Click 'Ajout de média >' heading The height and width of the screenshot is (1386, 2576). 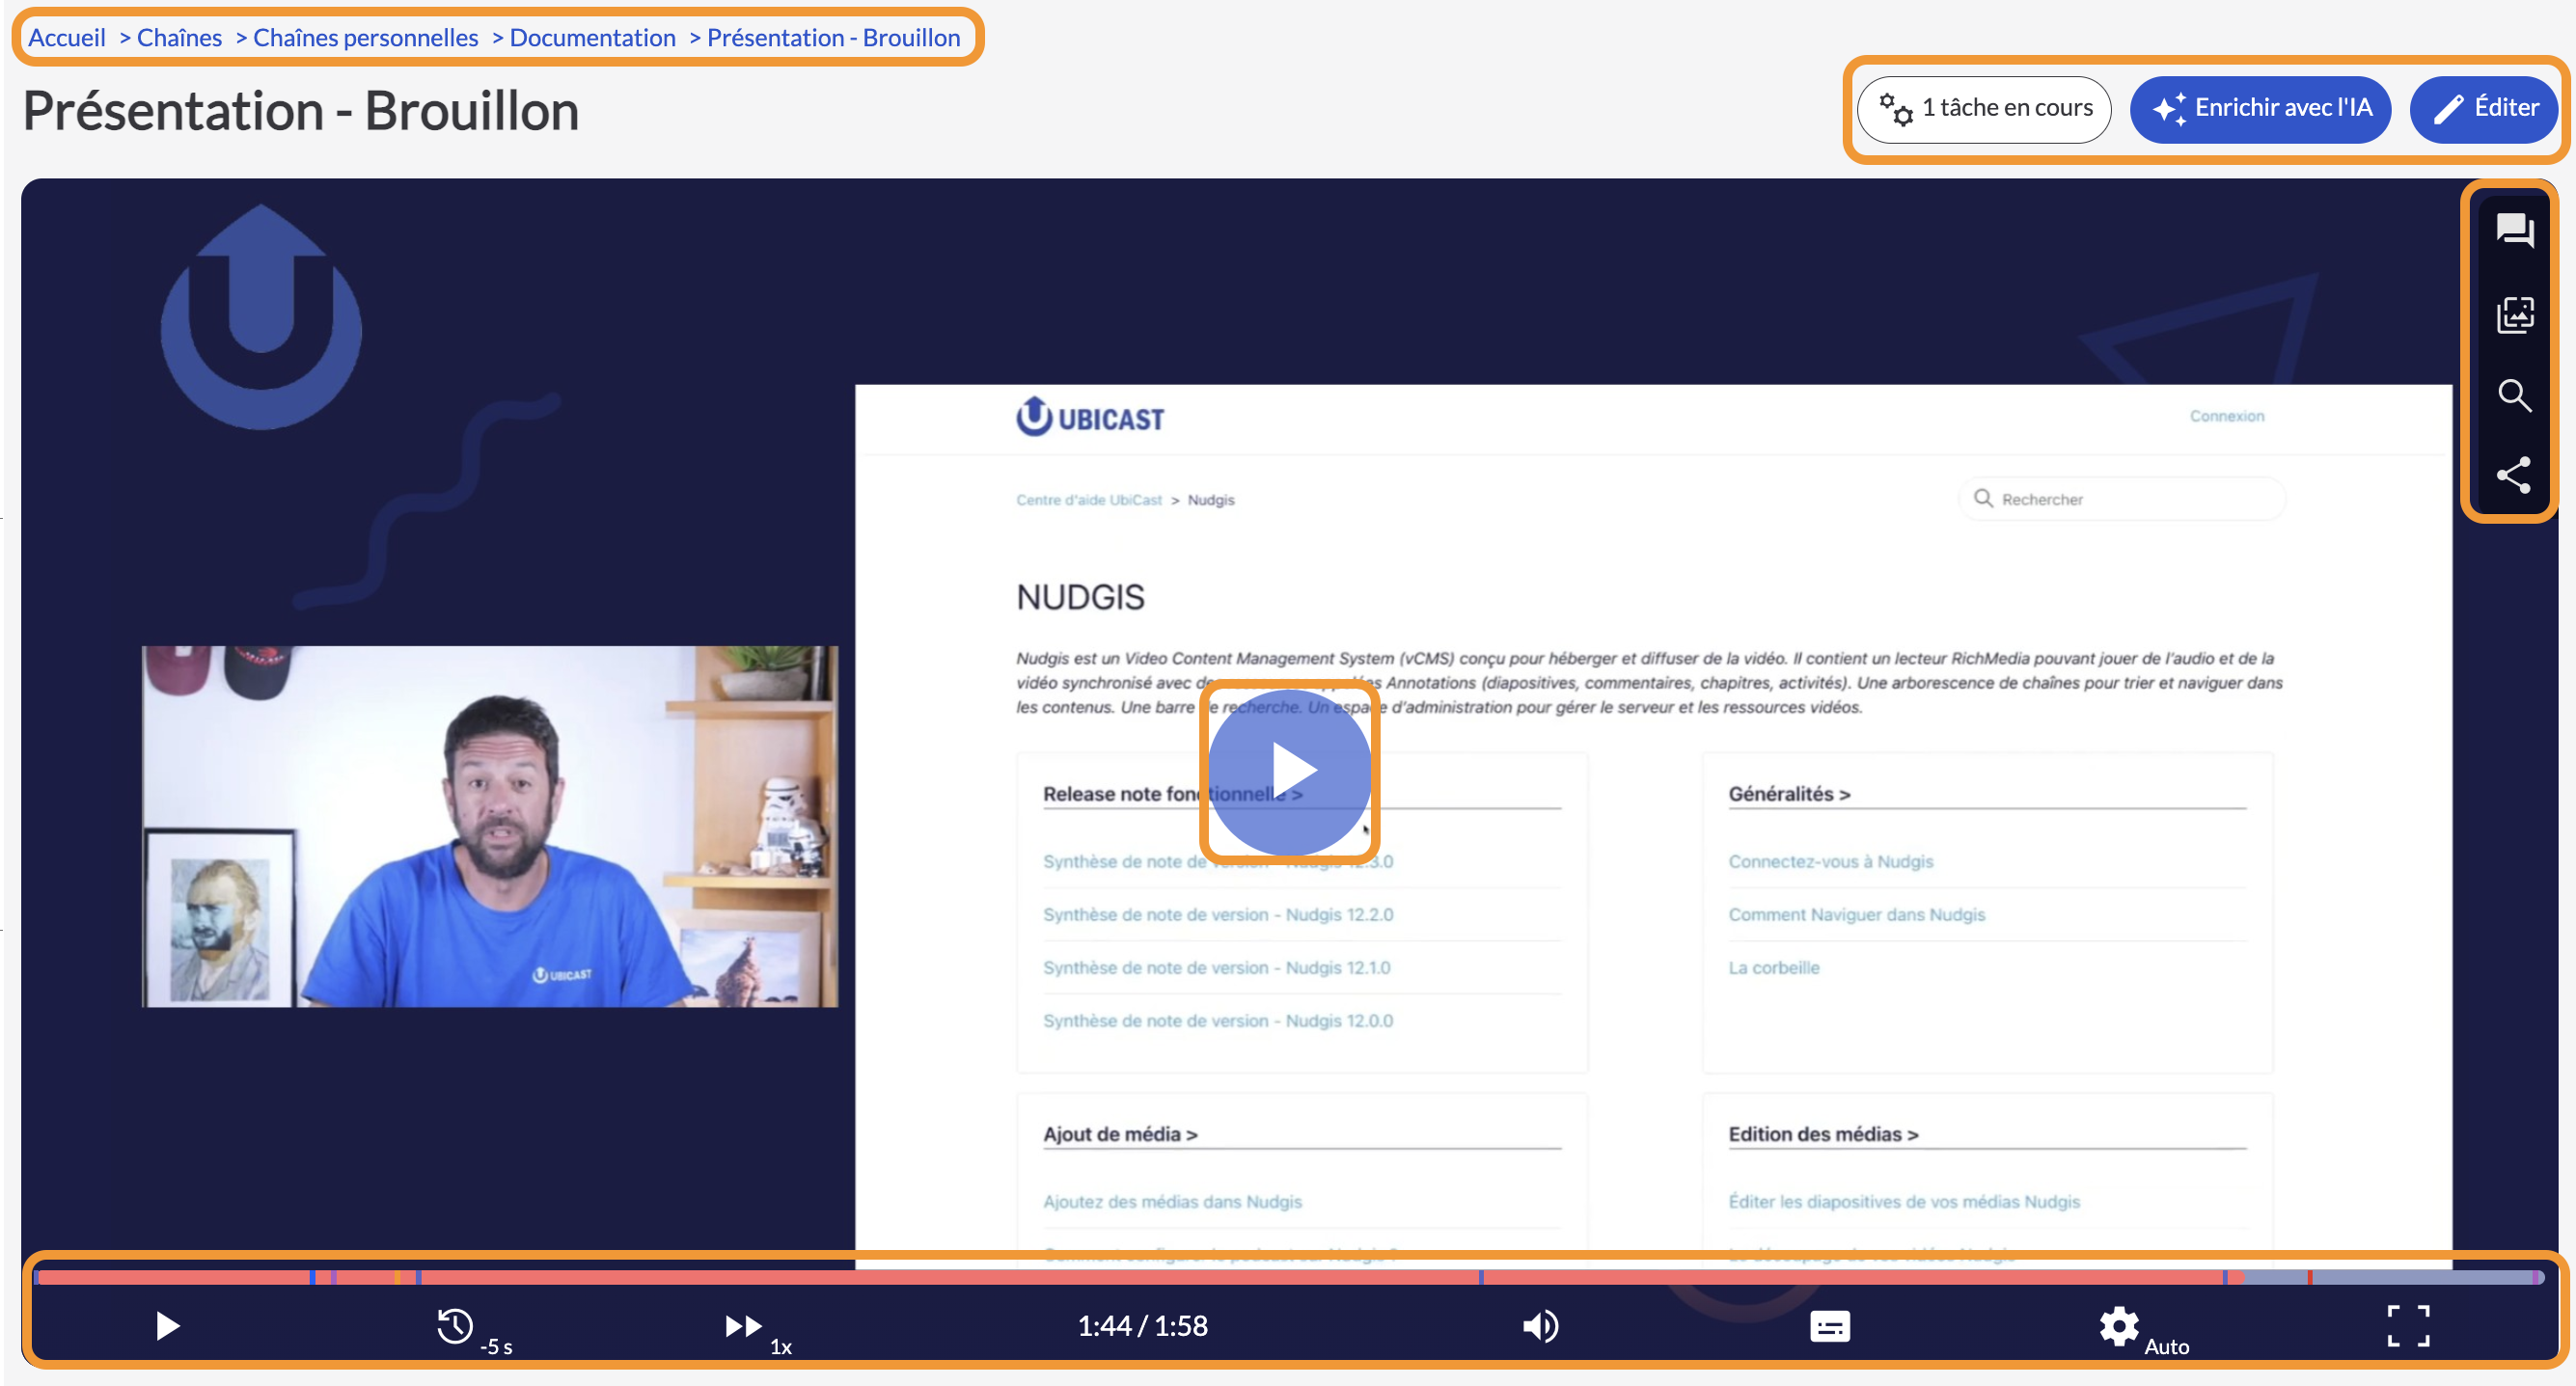click(1120, 1134)
